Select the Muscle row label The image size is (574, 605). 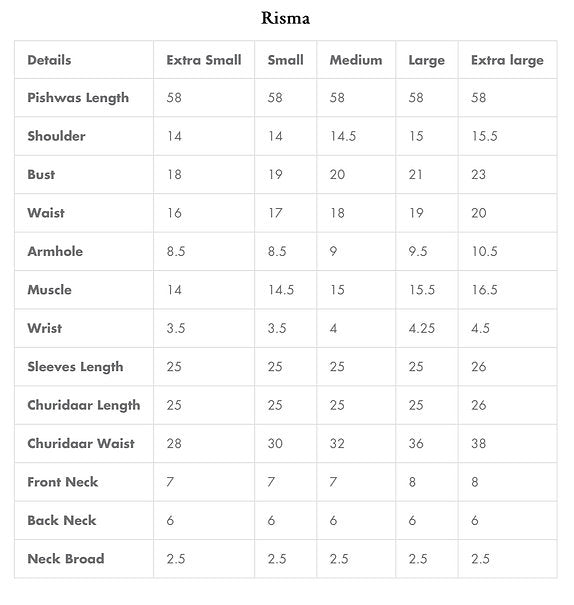[x=50, y=290]
